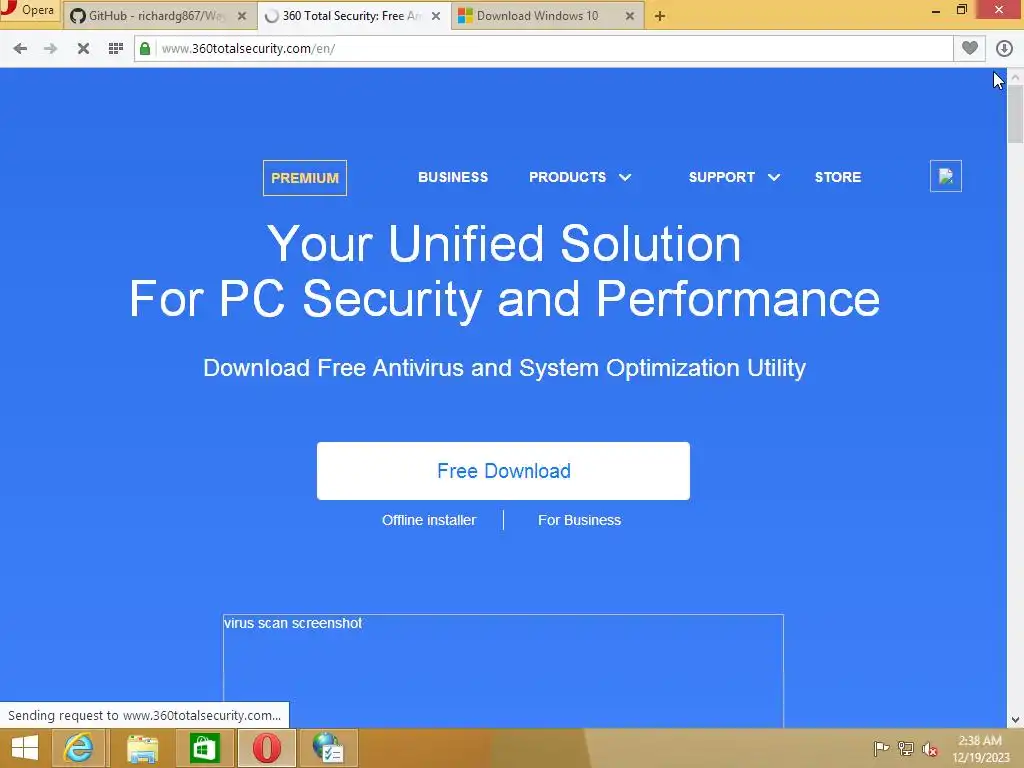Open the STORE menu item
1024x768 pixels.
pos(838,177)
